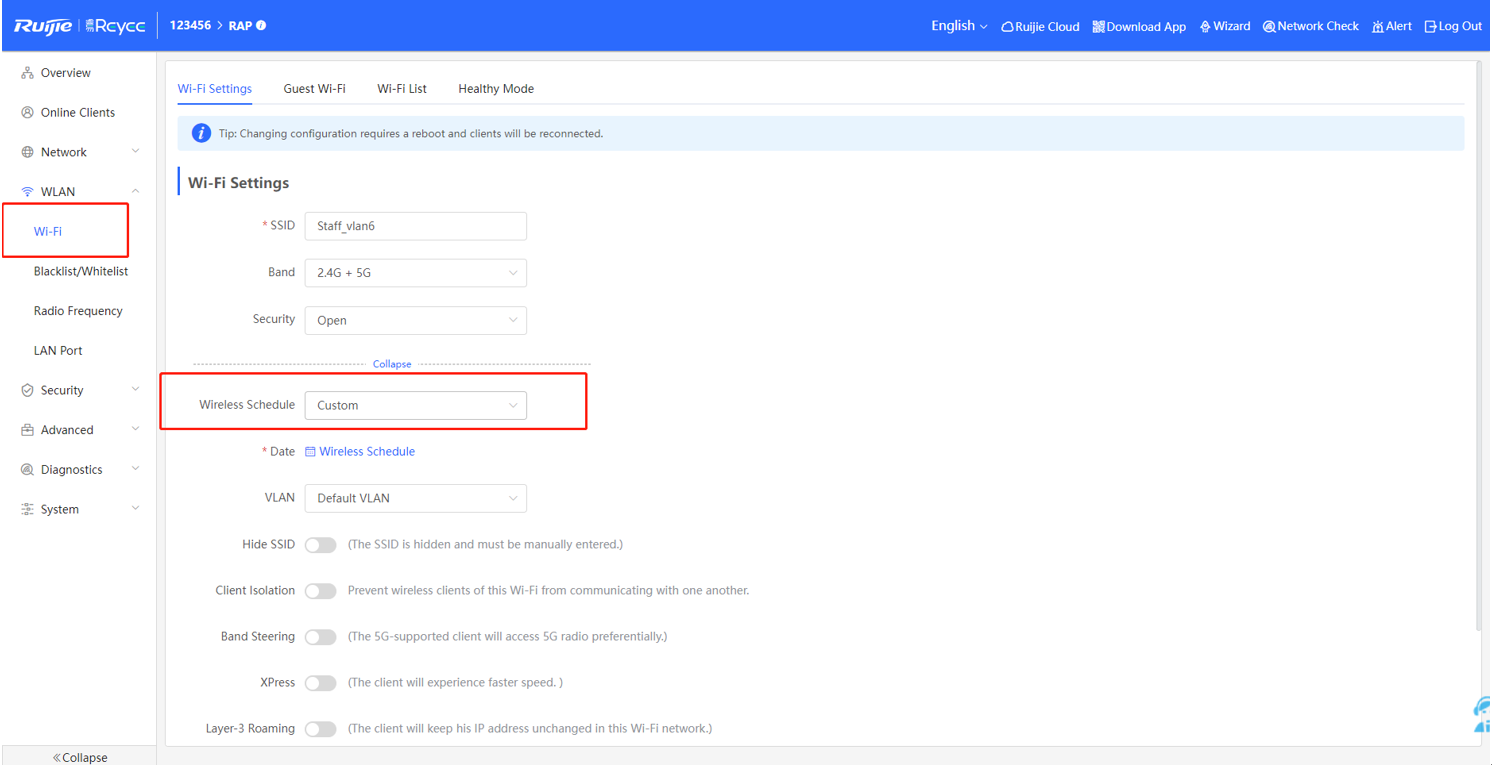The height and width of the screenshot is (765, 1492).
Task: Click into the SSID text field
Action: 415,226
